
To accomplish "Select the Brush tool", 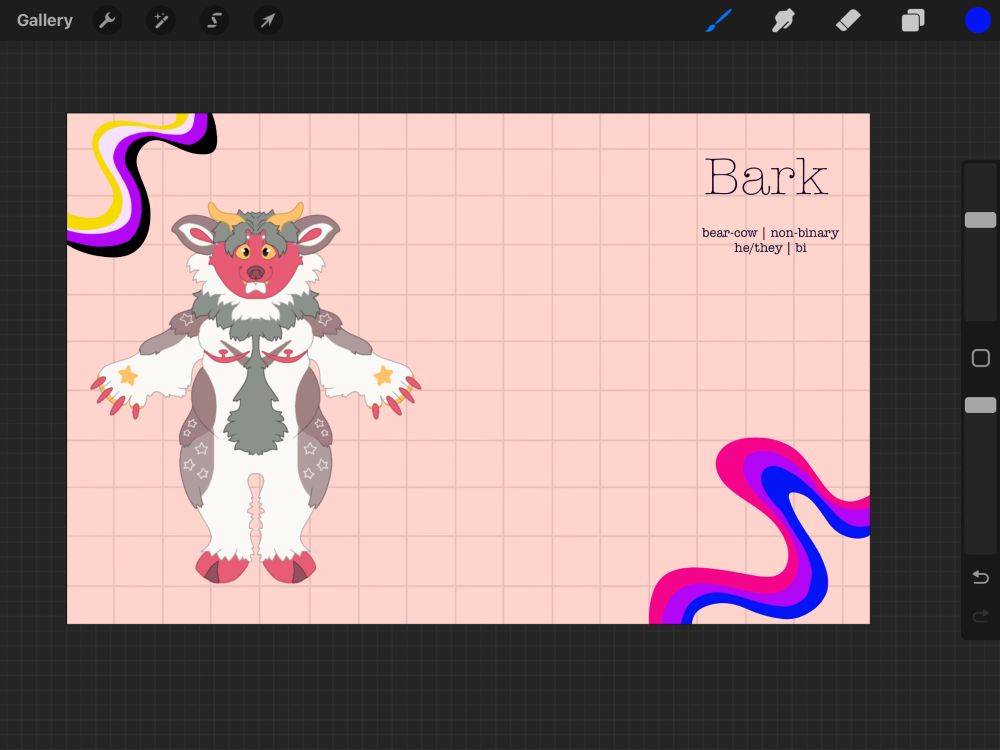I will click(719, 20).
